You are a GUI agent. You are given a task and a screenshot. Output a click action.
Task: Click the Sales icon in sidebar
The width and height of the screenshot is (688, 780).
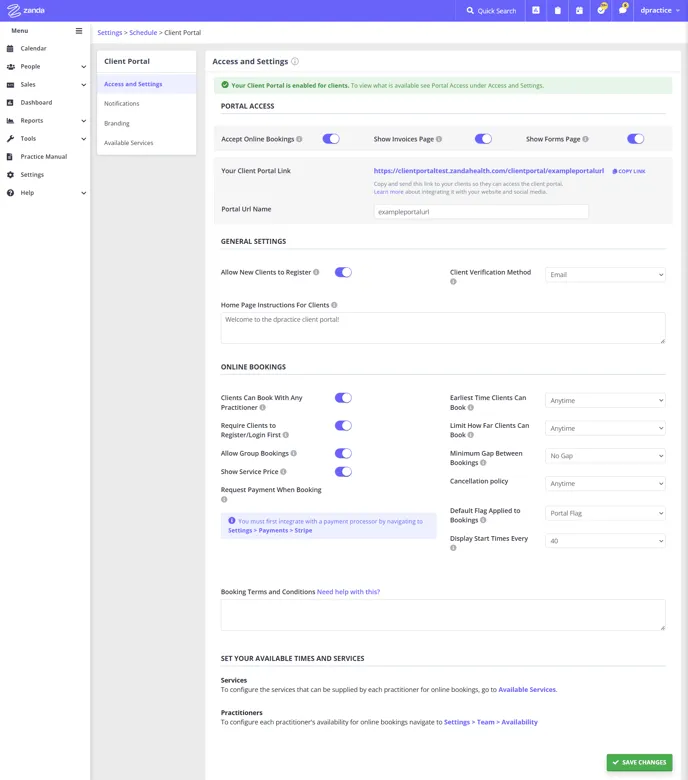pos(10,85)
